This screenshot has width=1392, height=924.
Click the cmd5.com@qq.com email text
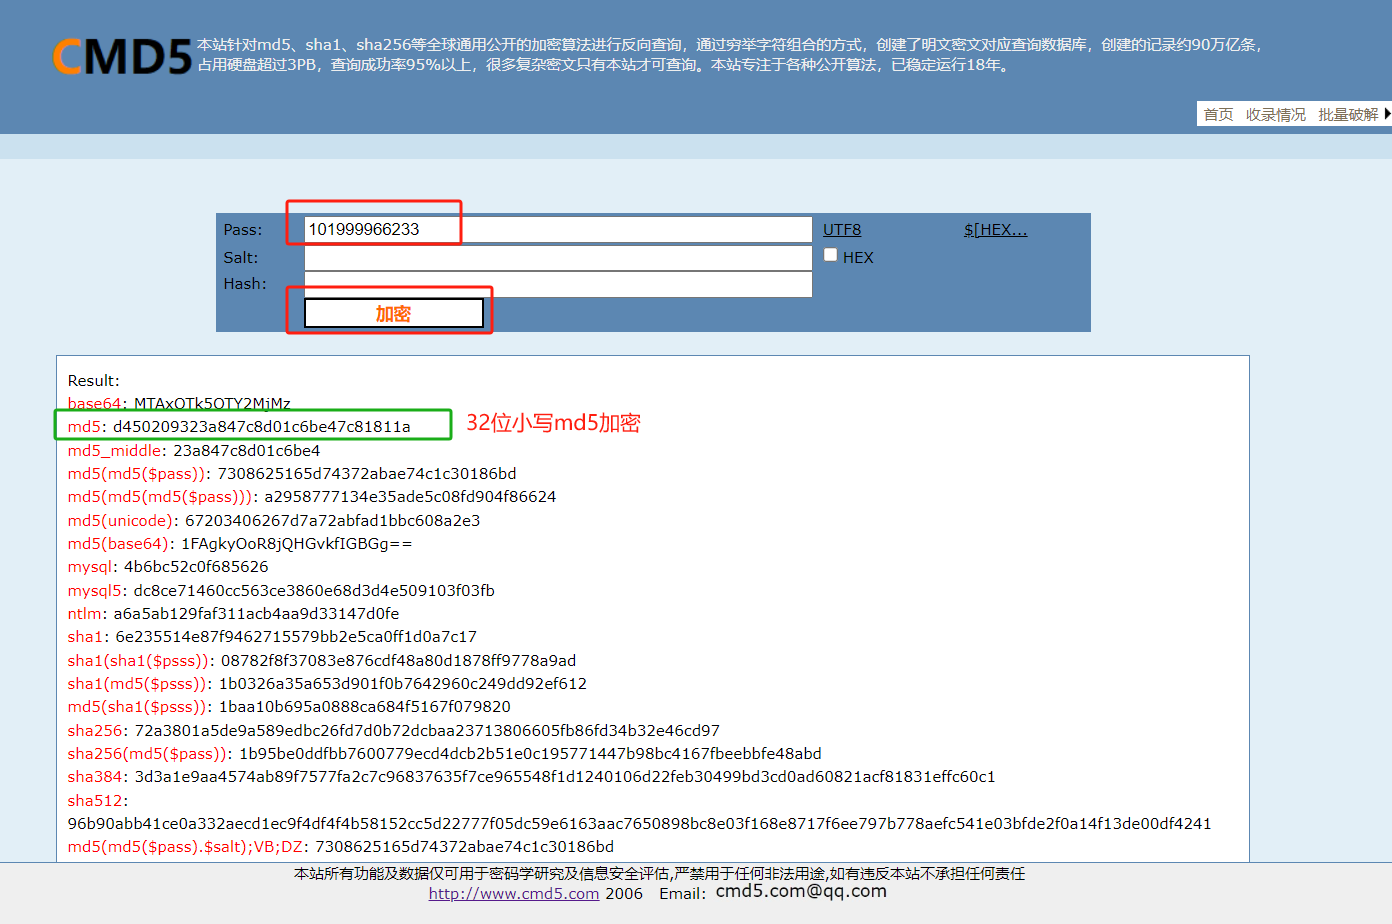[801, 891]
